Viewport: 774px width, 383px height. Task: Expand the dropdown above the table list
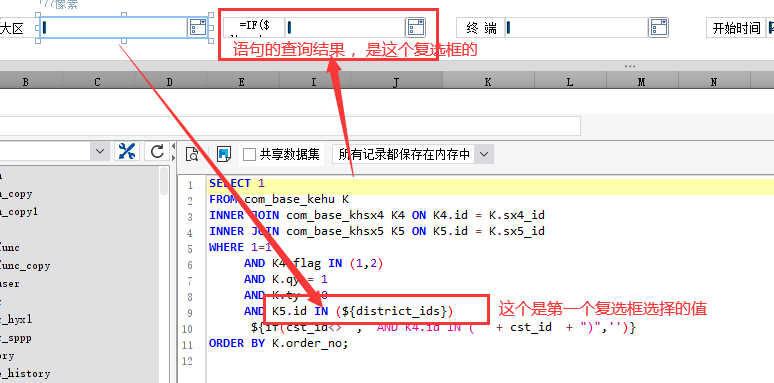pyautogui.click(x=100, y=151)
